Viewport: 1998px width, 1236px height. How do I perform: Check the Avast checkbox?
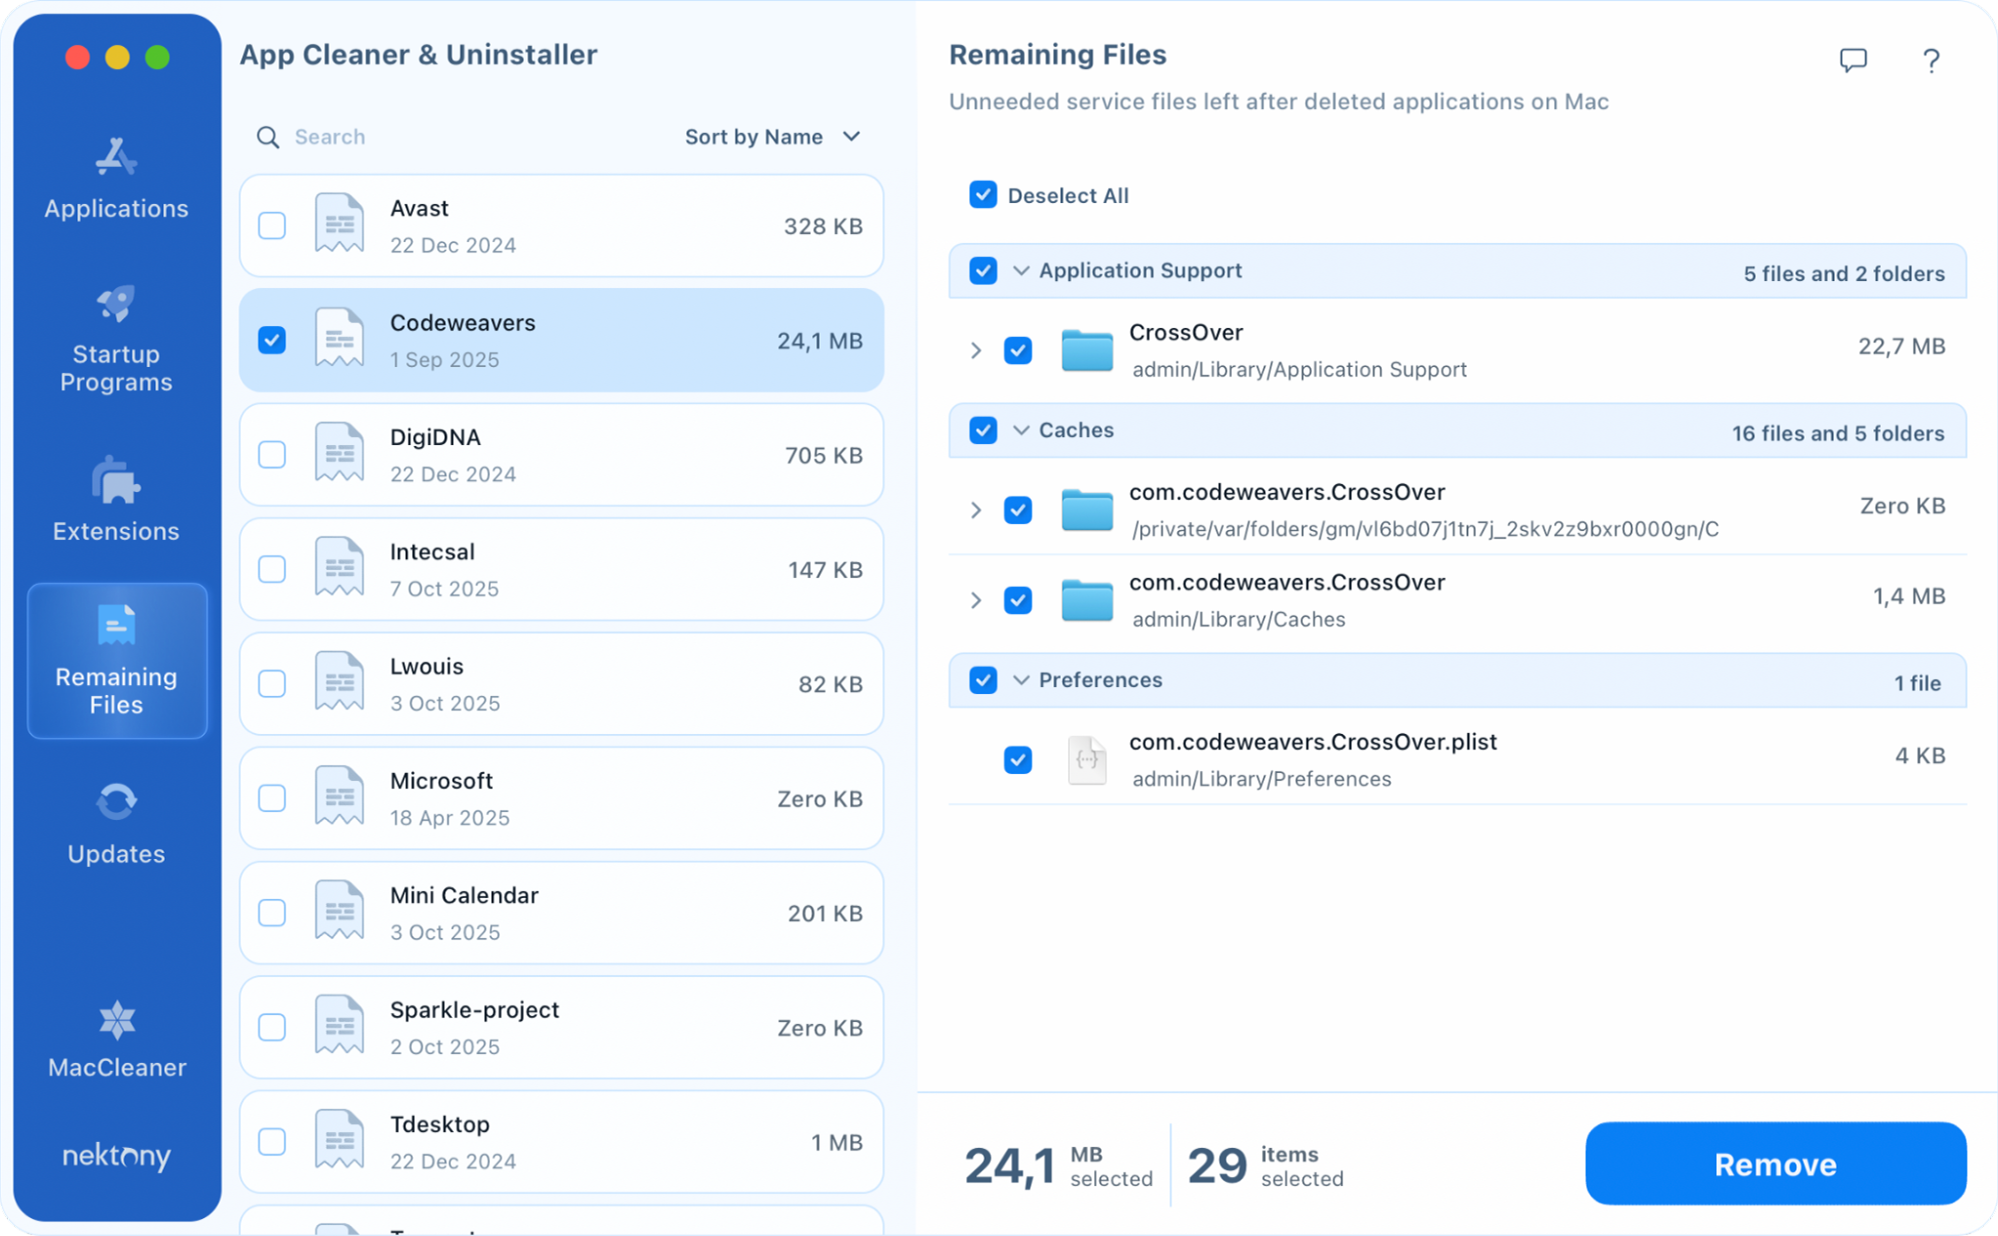271,225
